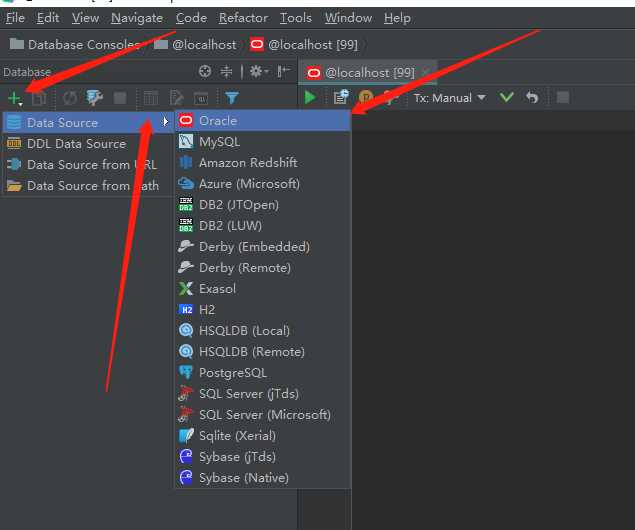Select Sybase (Native) data source

pos(263,478)
